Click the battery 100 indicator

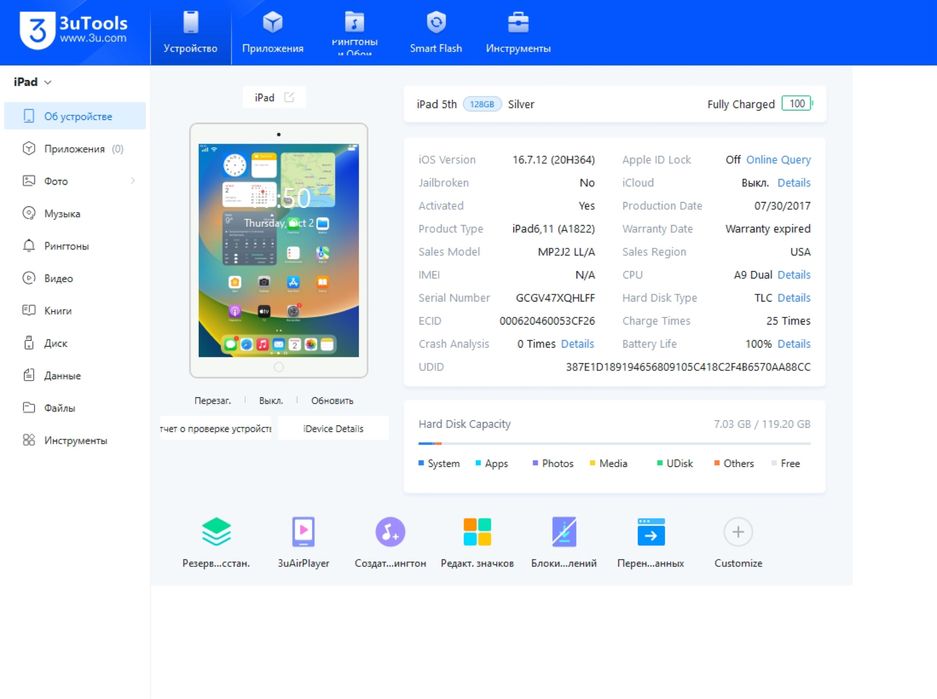(x=797, y=103)
